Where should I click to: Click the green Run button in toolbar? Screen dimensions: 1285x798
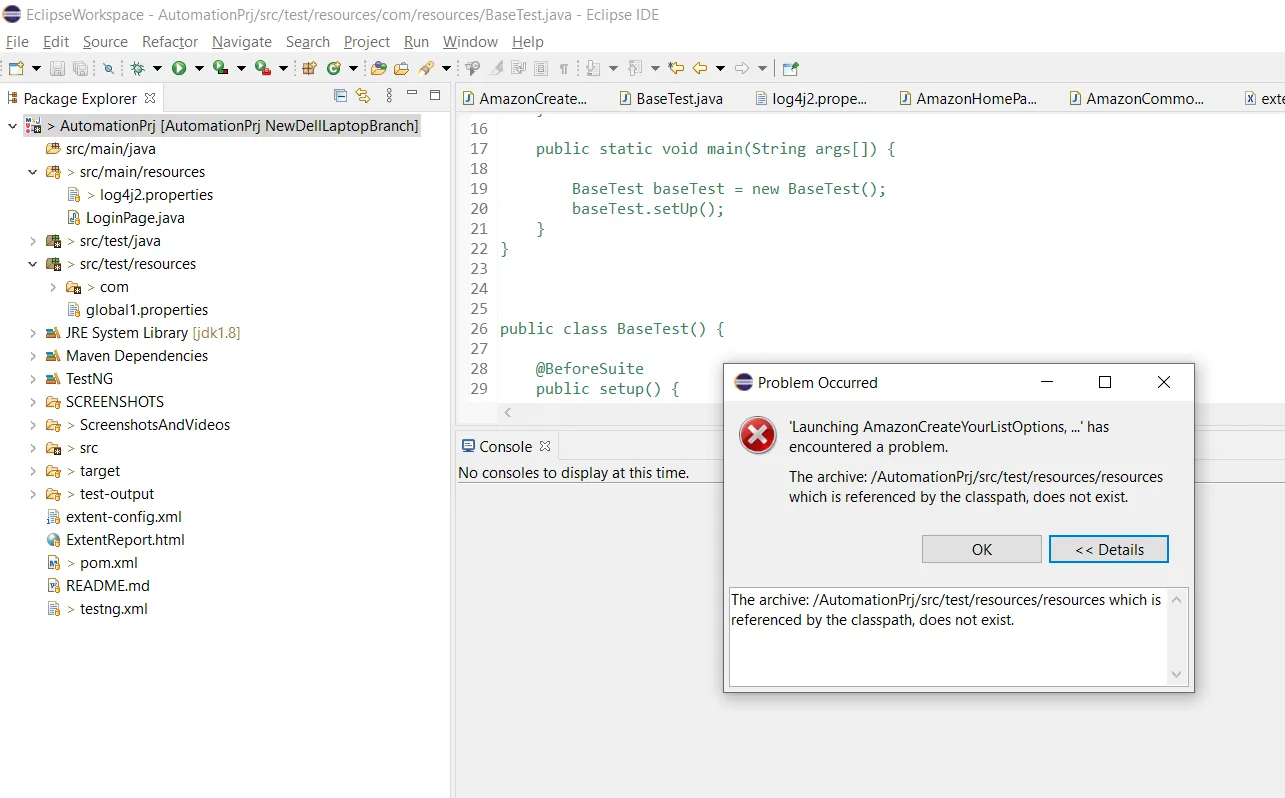(x=179, y=68)
